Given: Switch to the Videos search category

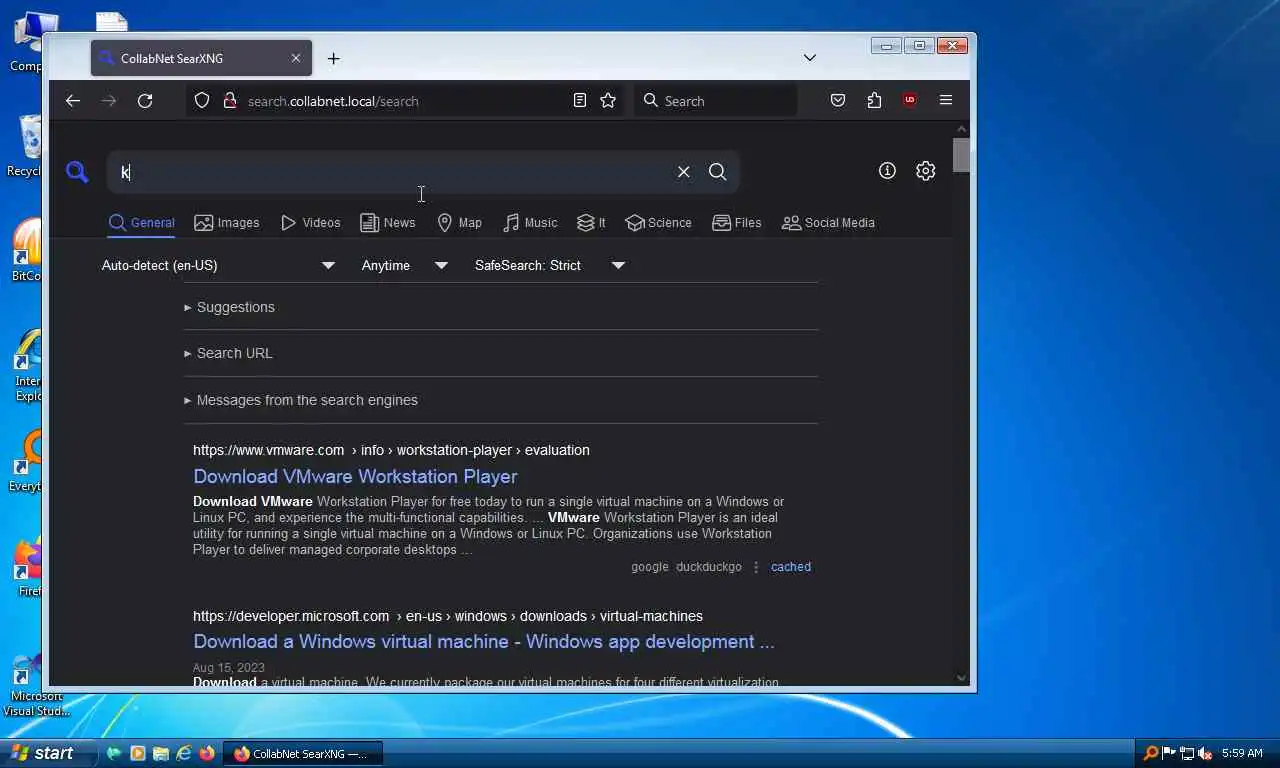Looking at the screenshot, I should point(311,223).
